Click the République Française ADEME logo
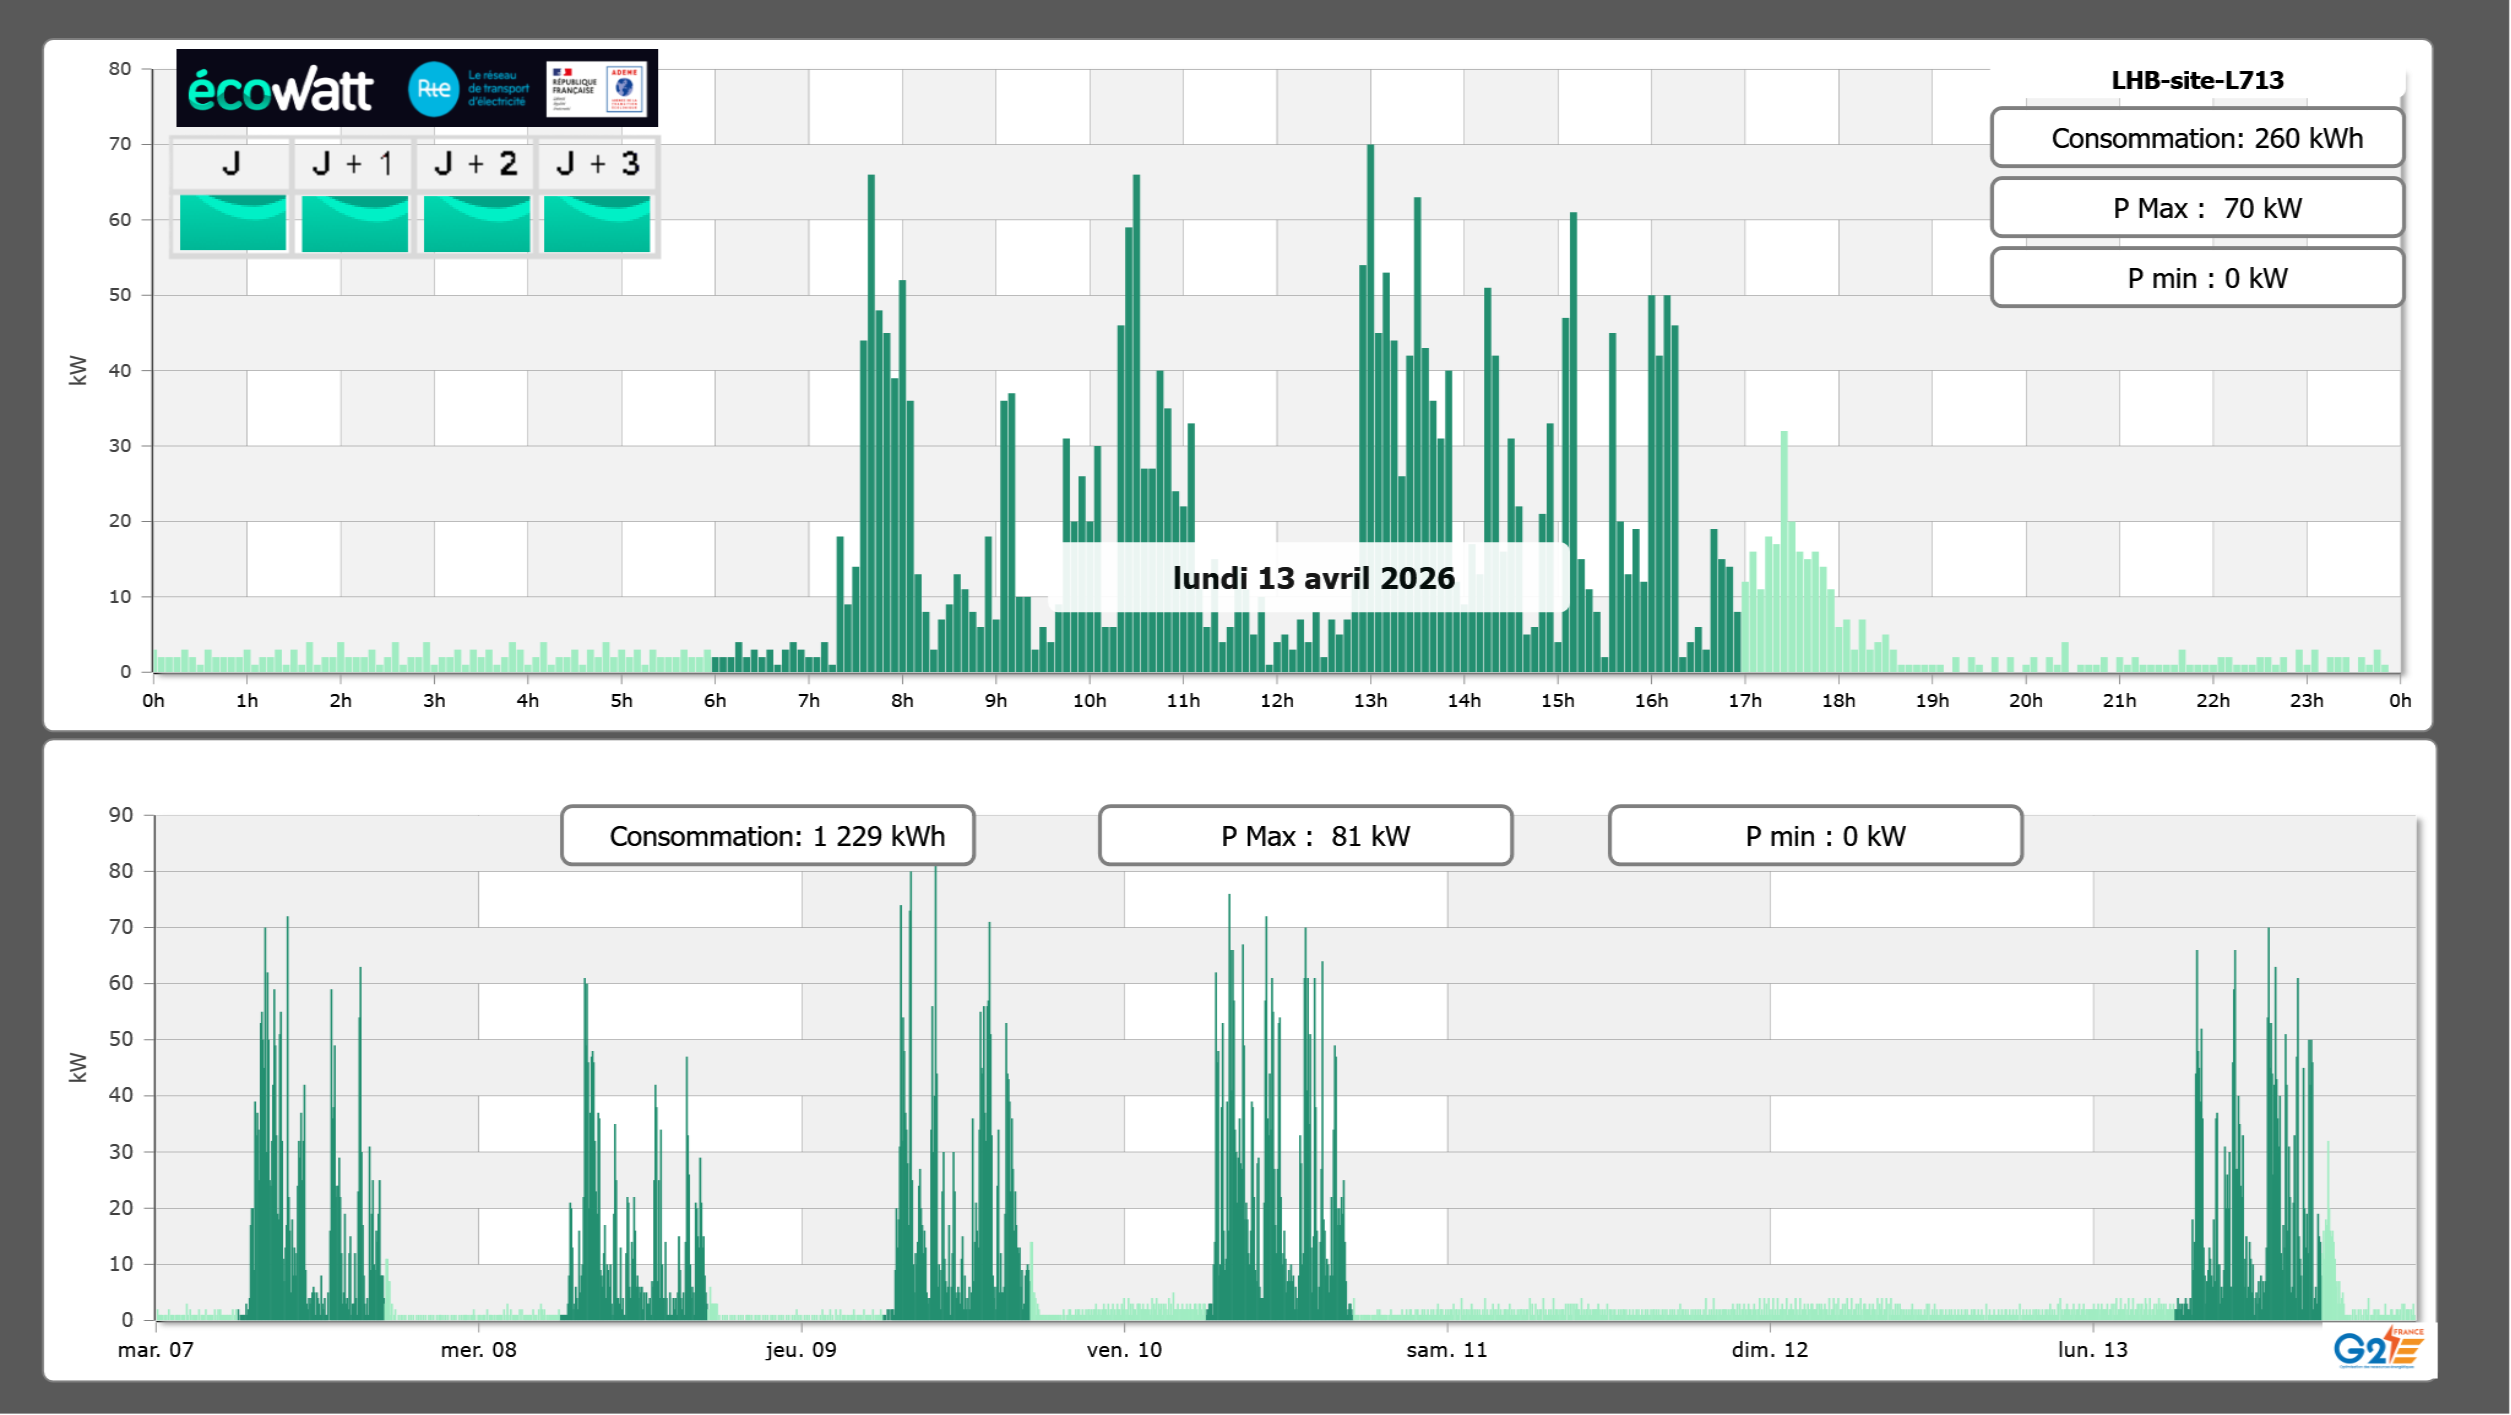The image size is (2511, 1415). [x=597, y=89]
